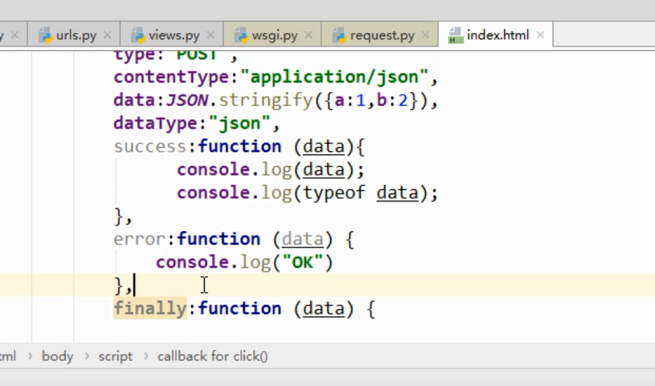Click the Python file icon on urls.py
This screenshot has height=386, width=655.
point(45,36)
